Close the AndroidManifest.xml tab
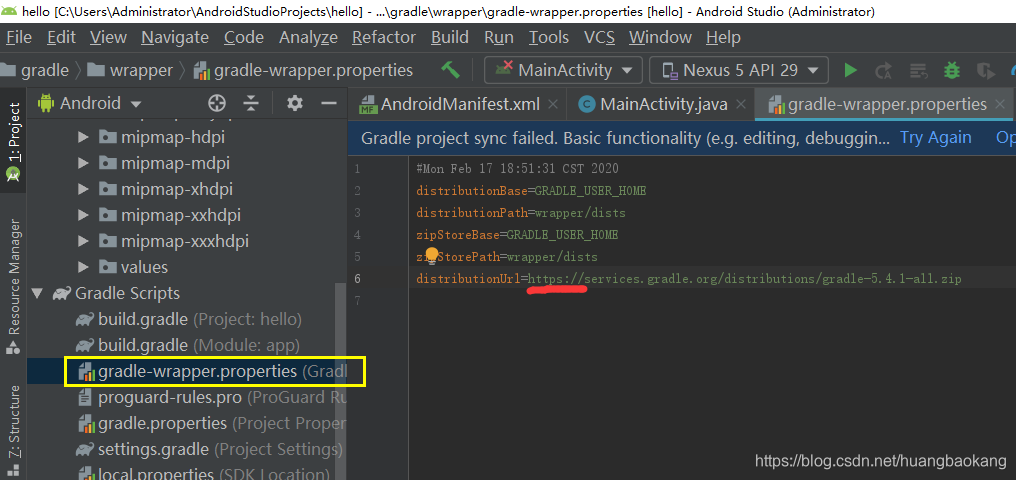 click(553, 104)
